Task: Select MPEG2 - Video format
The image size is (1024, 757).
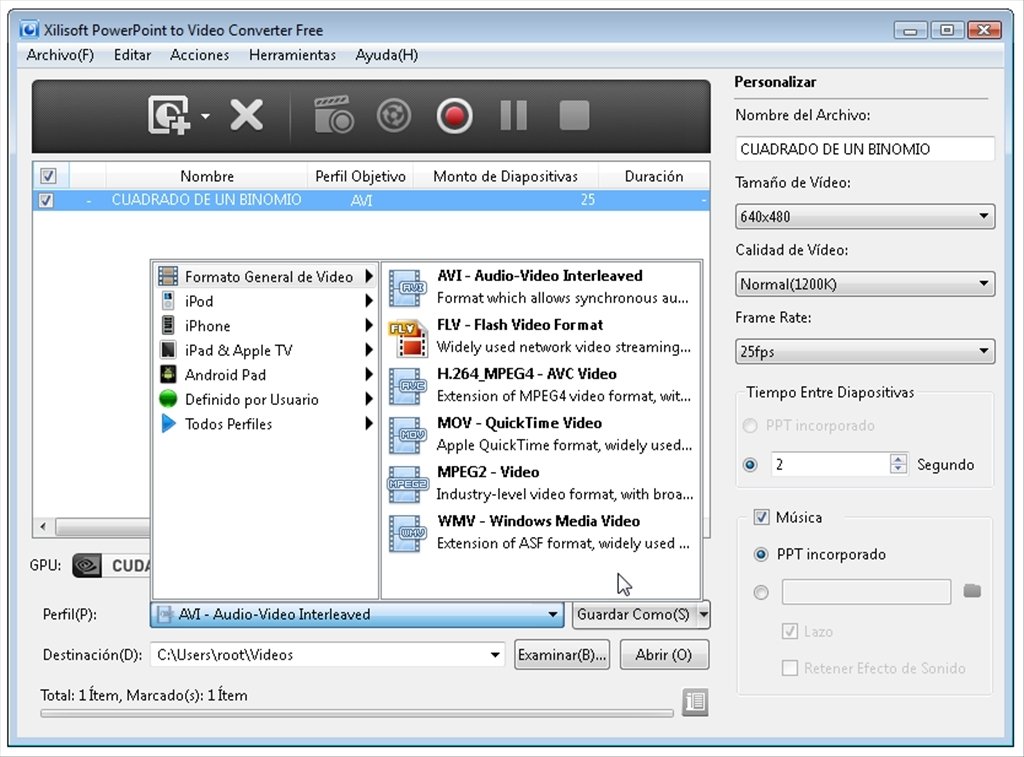Action: (541, 483)
